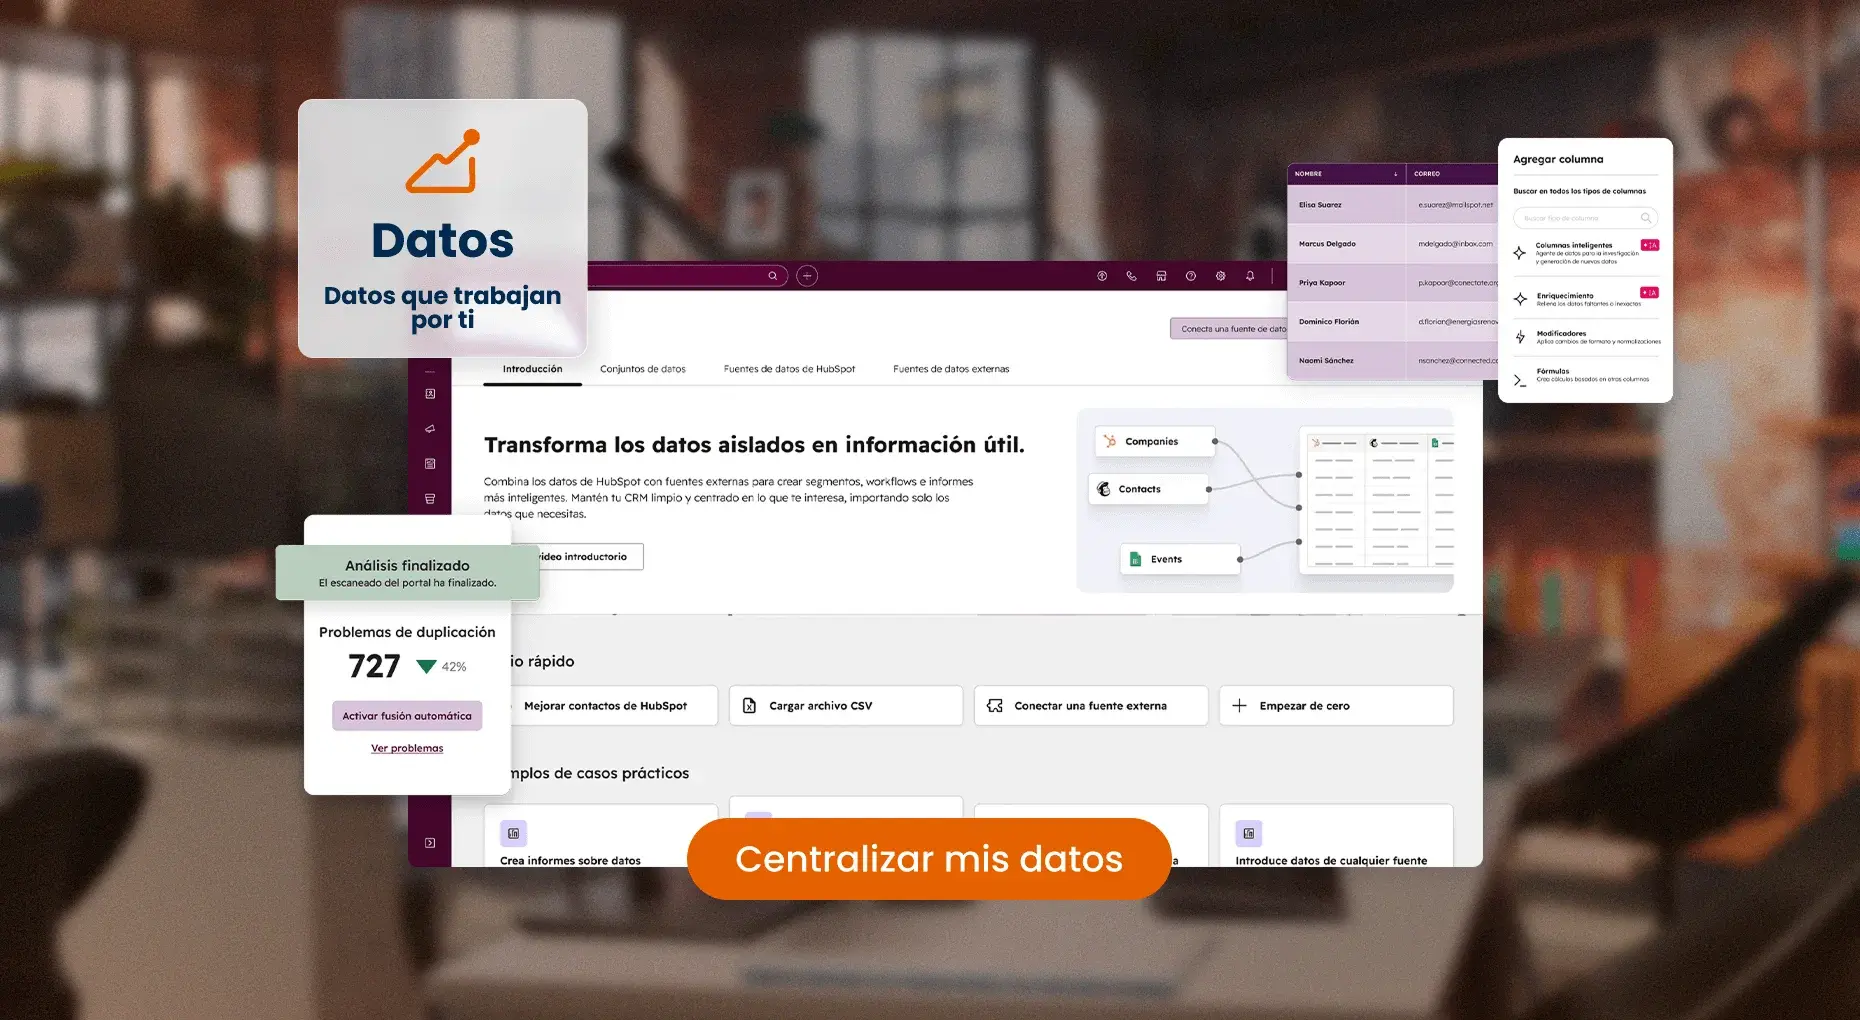The image size is (1860, 1020).
Task: Open Fuentes de datos externas tab
Action: click(950, 369)
